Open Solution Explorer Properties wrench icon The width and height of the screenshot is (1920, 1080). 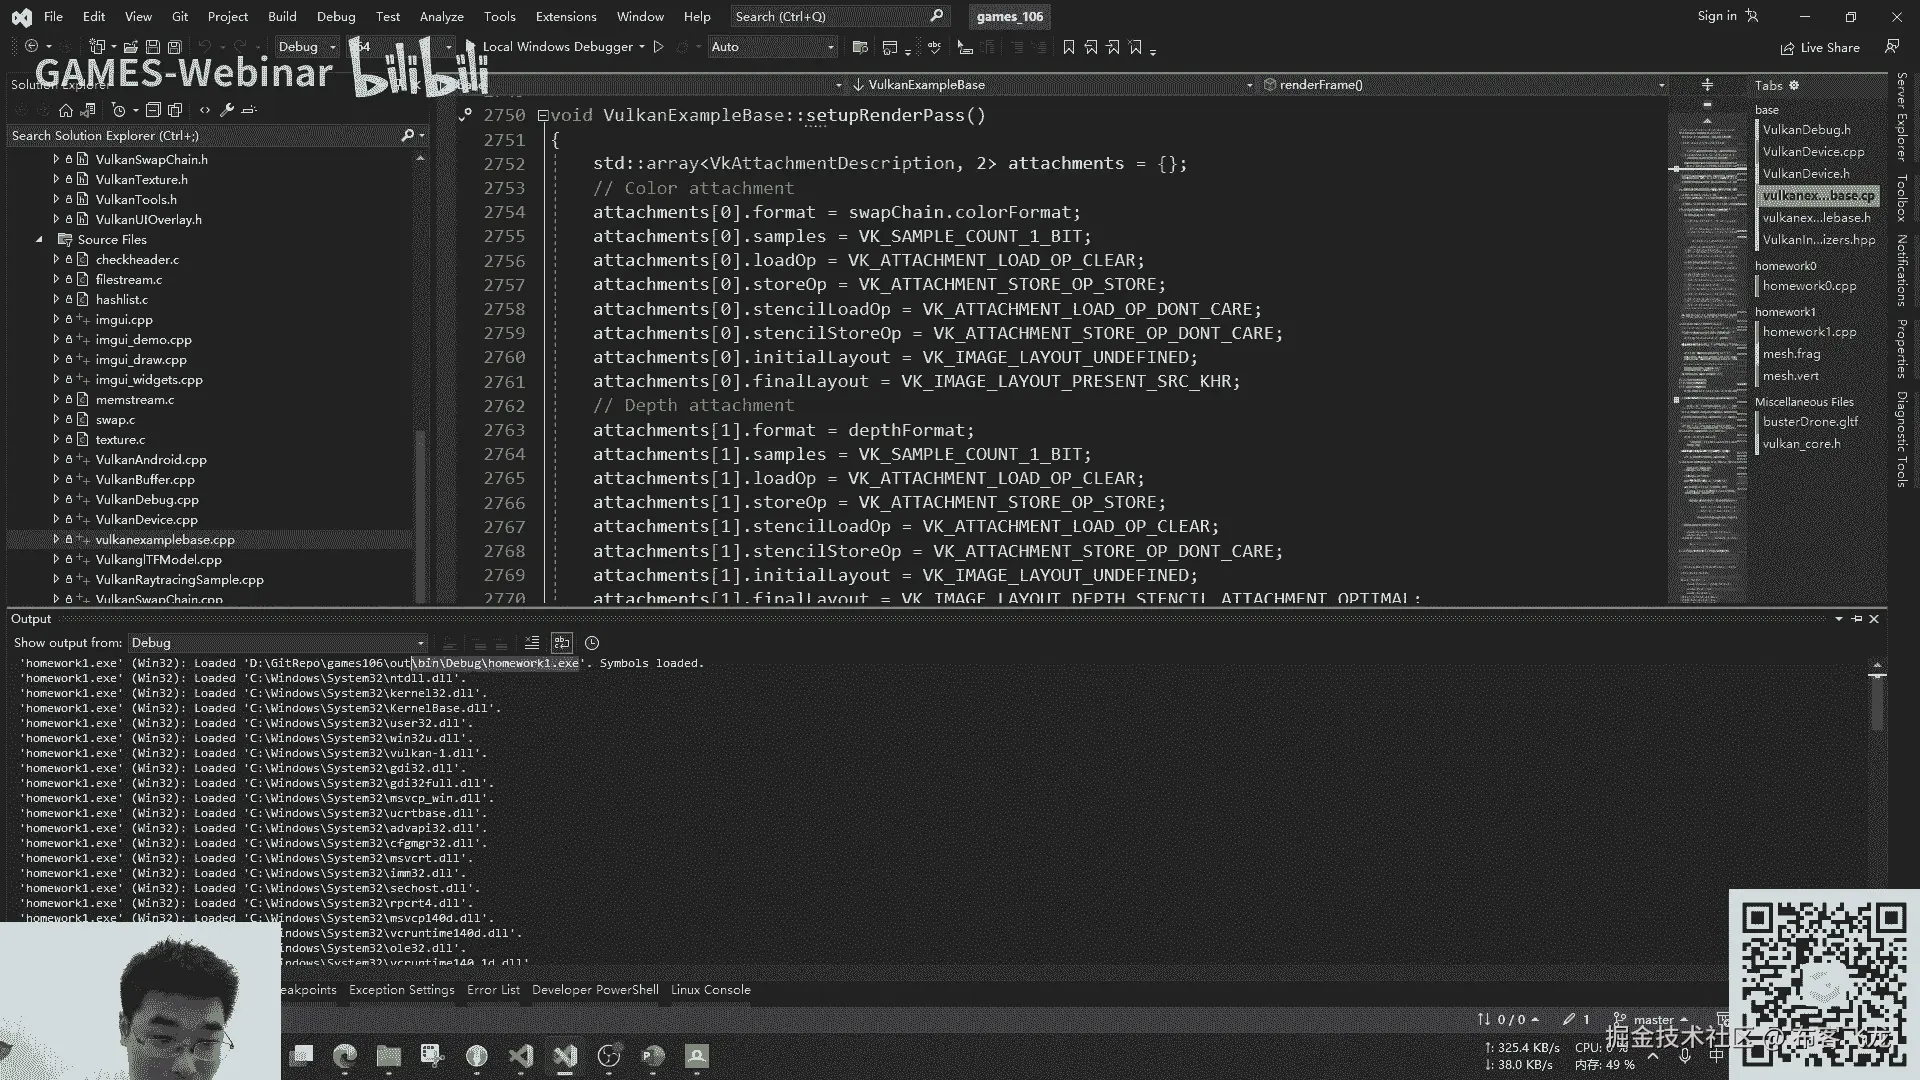pyautogui.click(x=227, y=110)
